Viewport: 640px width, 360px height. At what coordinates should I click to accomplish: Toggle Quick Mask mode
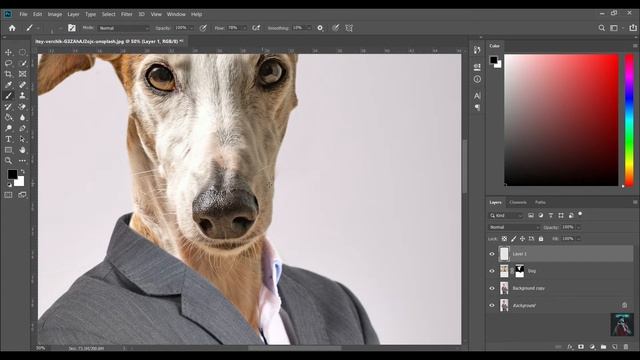(8, 195)
